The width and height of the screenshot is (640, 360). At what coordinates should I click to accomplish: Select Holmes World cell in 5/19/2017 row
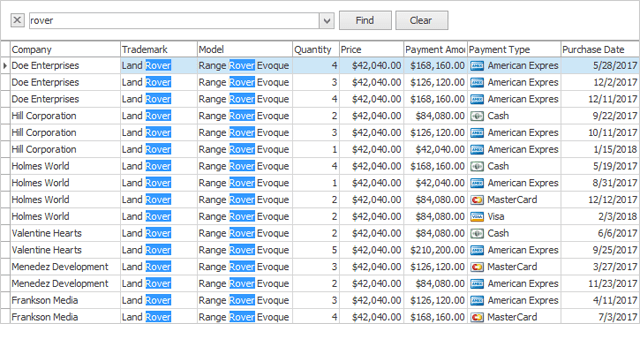65,166
